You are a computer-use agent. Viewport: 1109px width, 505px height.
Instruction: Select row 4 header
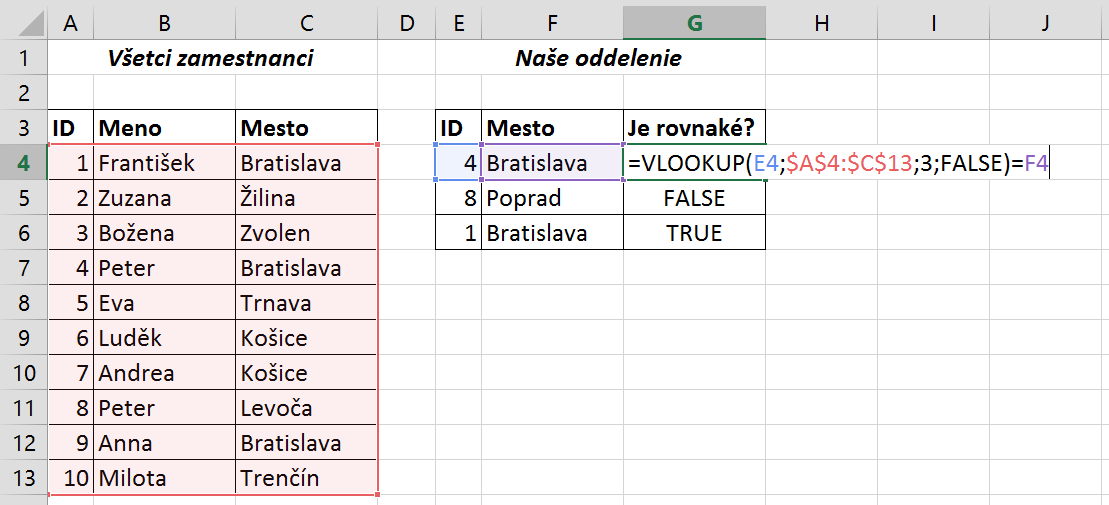pos(24,163)
